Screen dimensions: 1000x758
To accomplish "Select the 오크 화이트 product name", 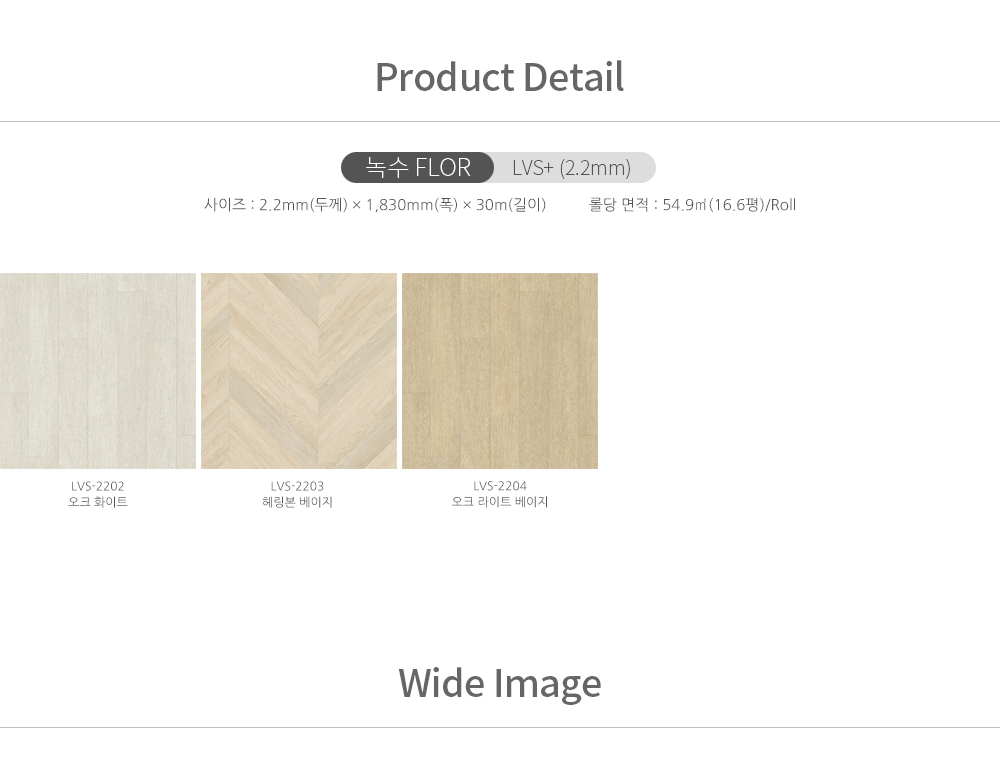I will (98, 502).
